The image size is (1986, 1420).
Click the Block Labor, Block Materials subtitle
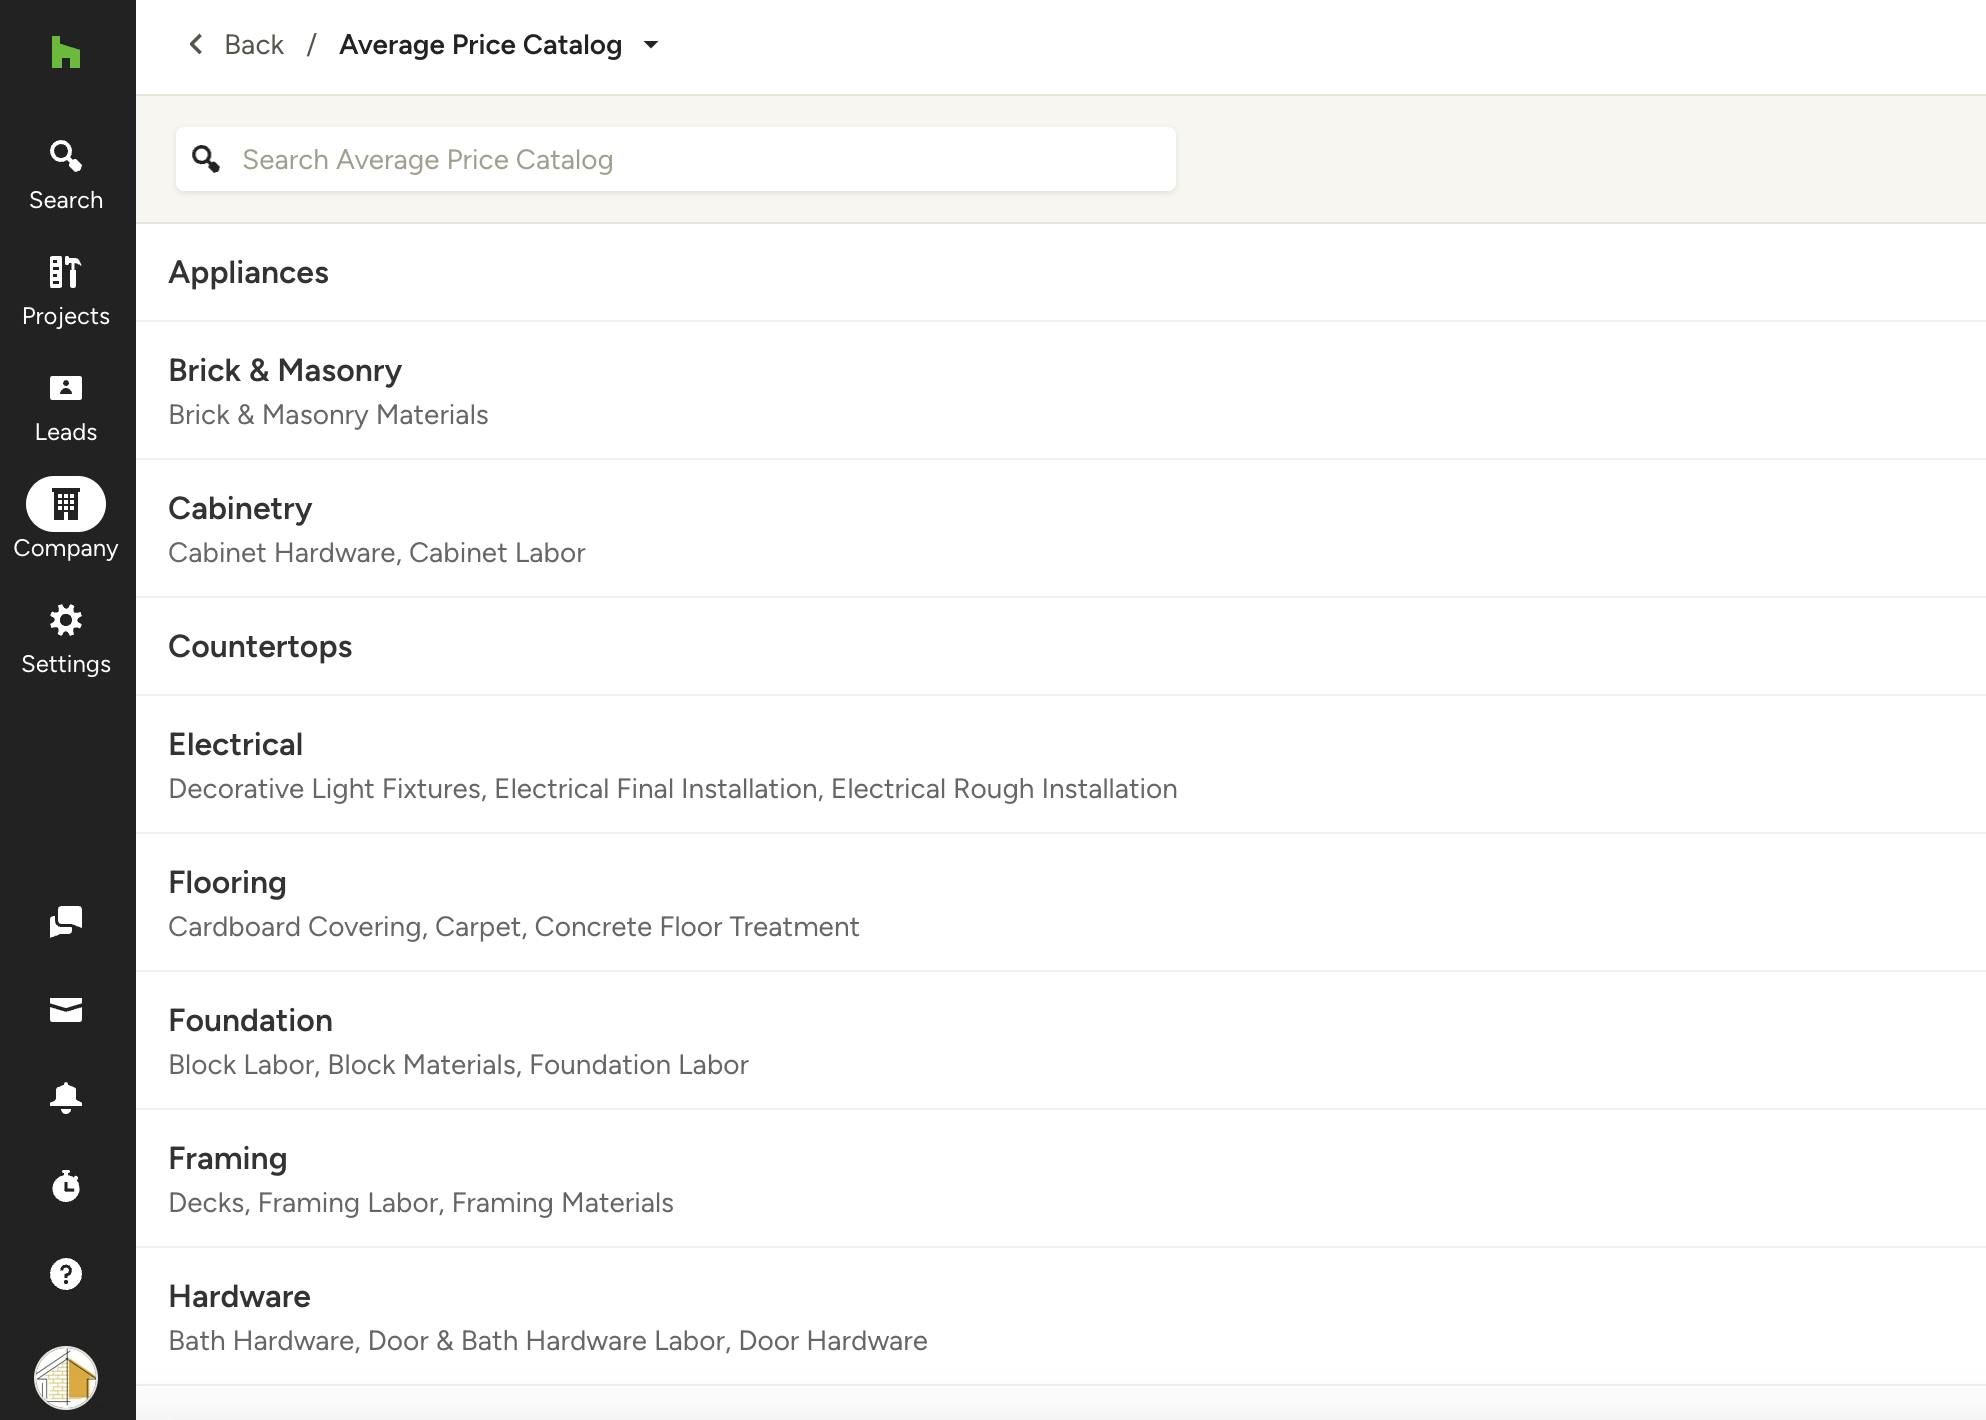coord(458,1065)
